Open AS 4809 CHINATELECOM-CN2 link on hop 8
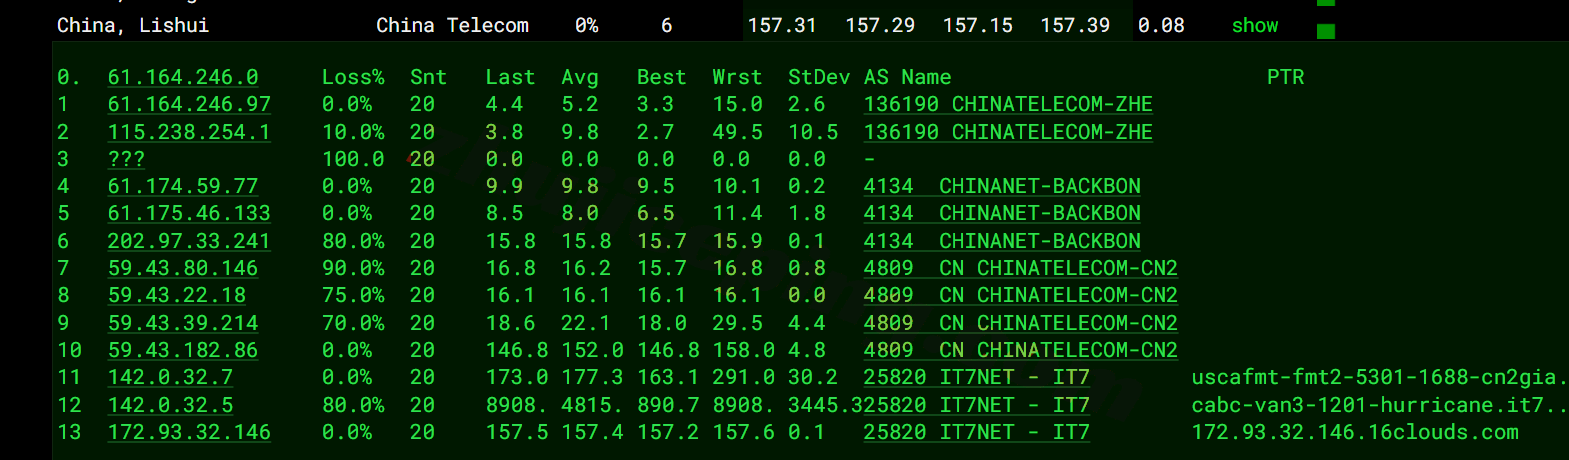Image resolution: width=1569 pixels, height=460 pixels. 1021,295
